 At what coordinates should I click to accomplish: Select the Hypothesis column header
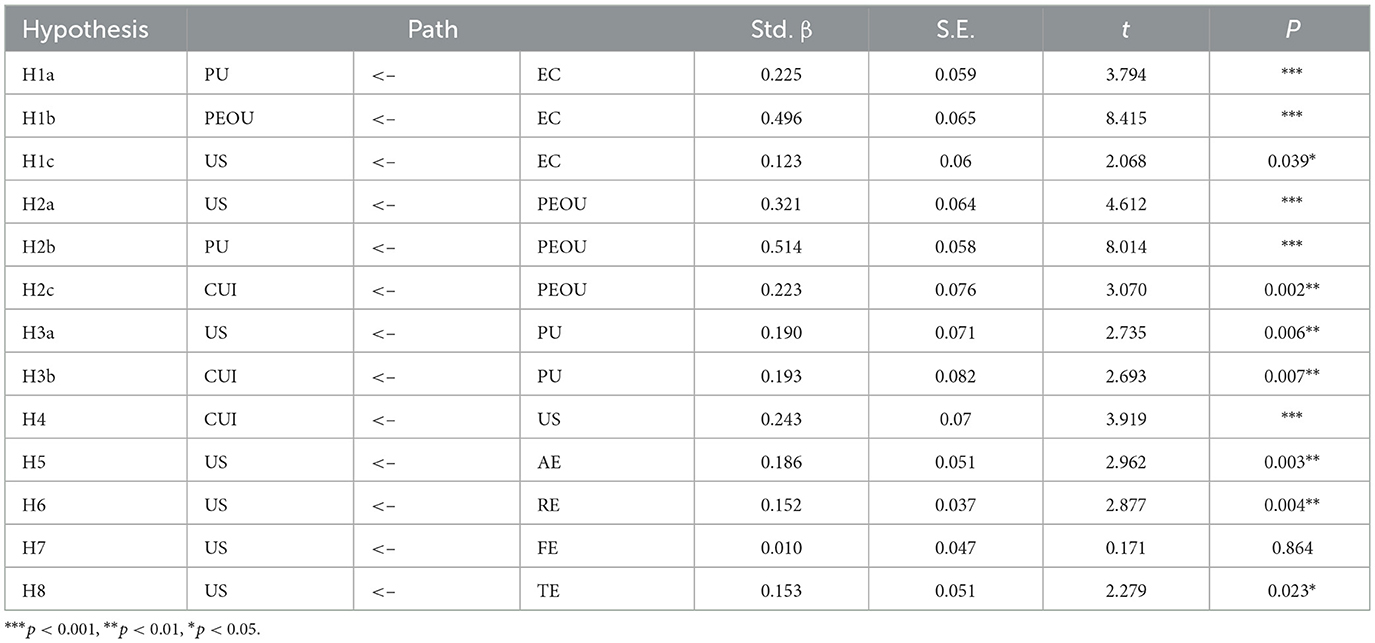86,29
